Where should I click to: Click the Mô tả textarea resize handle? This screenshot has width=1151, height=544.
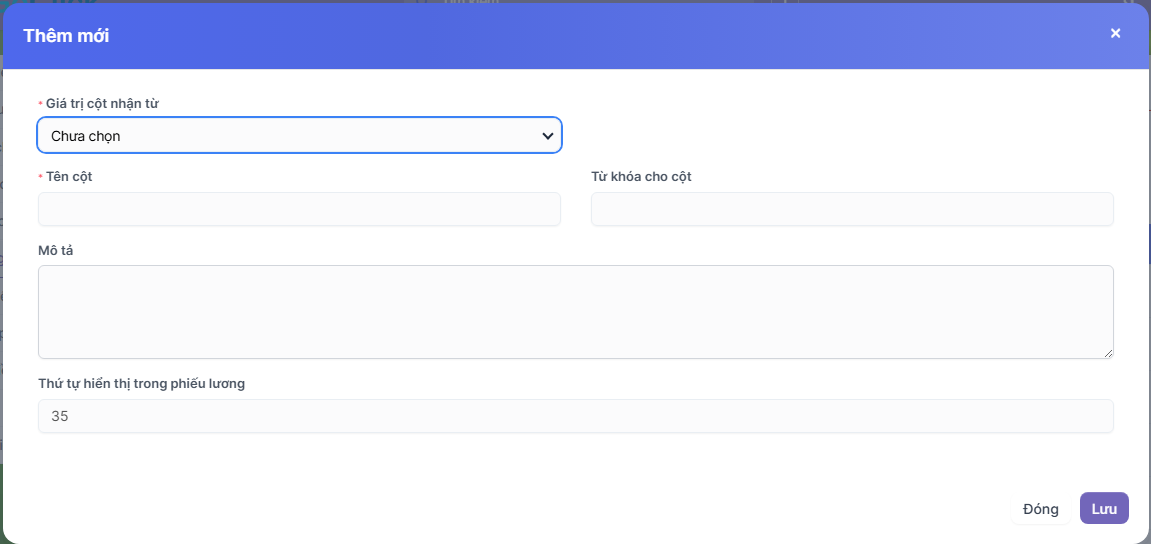click(x=1108, y=353)
